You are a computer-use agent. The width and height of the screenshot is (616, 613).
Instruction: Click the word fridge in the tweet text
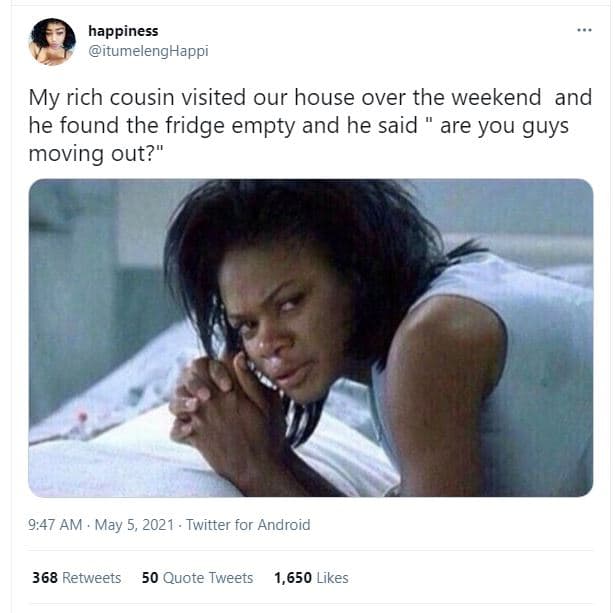click(195, 126)
